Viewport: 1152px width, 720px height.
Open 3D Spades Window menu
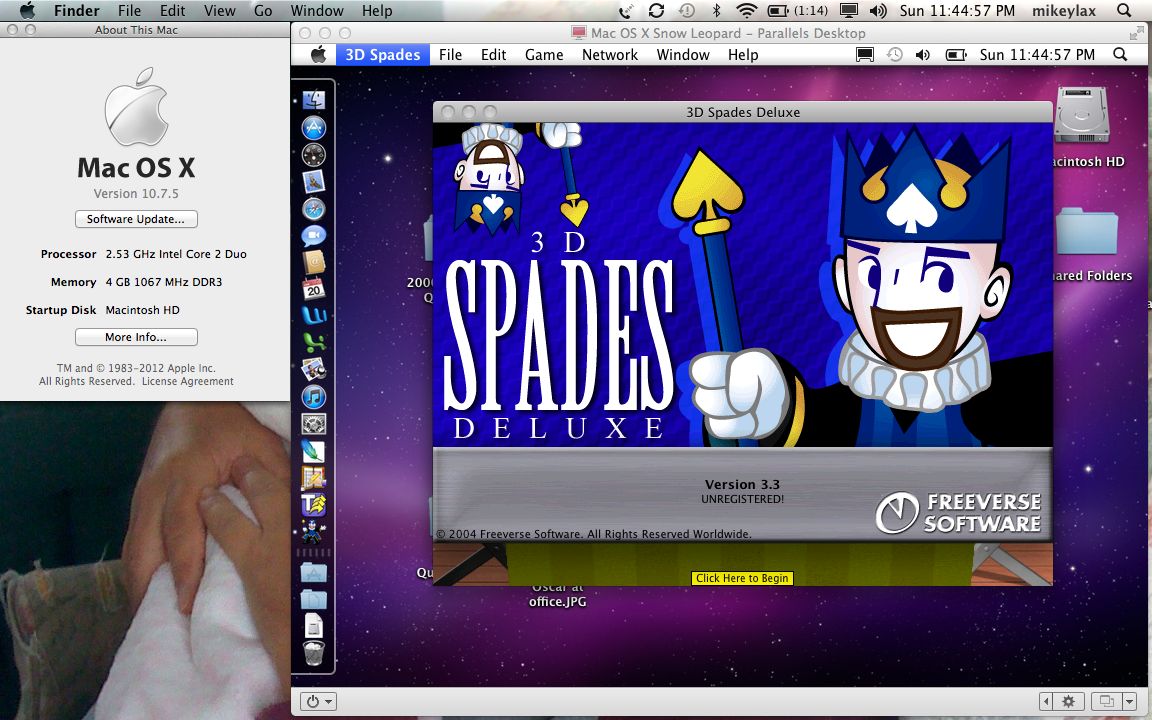[x=683, y=54]
